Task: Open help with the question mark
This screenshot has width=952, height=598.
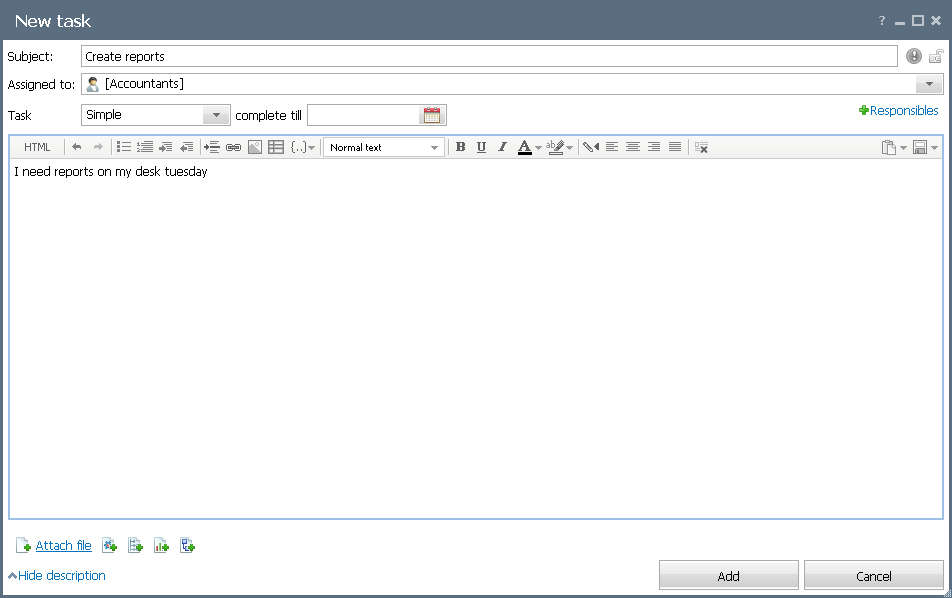Action: 882,21
